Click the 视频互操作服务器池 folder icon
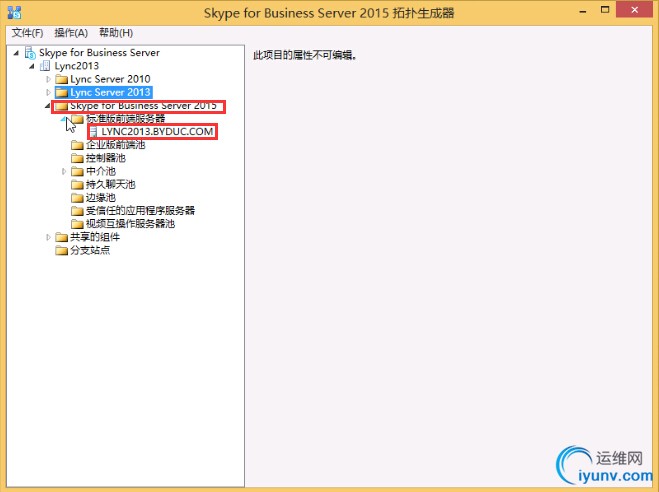 77,224
